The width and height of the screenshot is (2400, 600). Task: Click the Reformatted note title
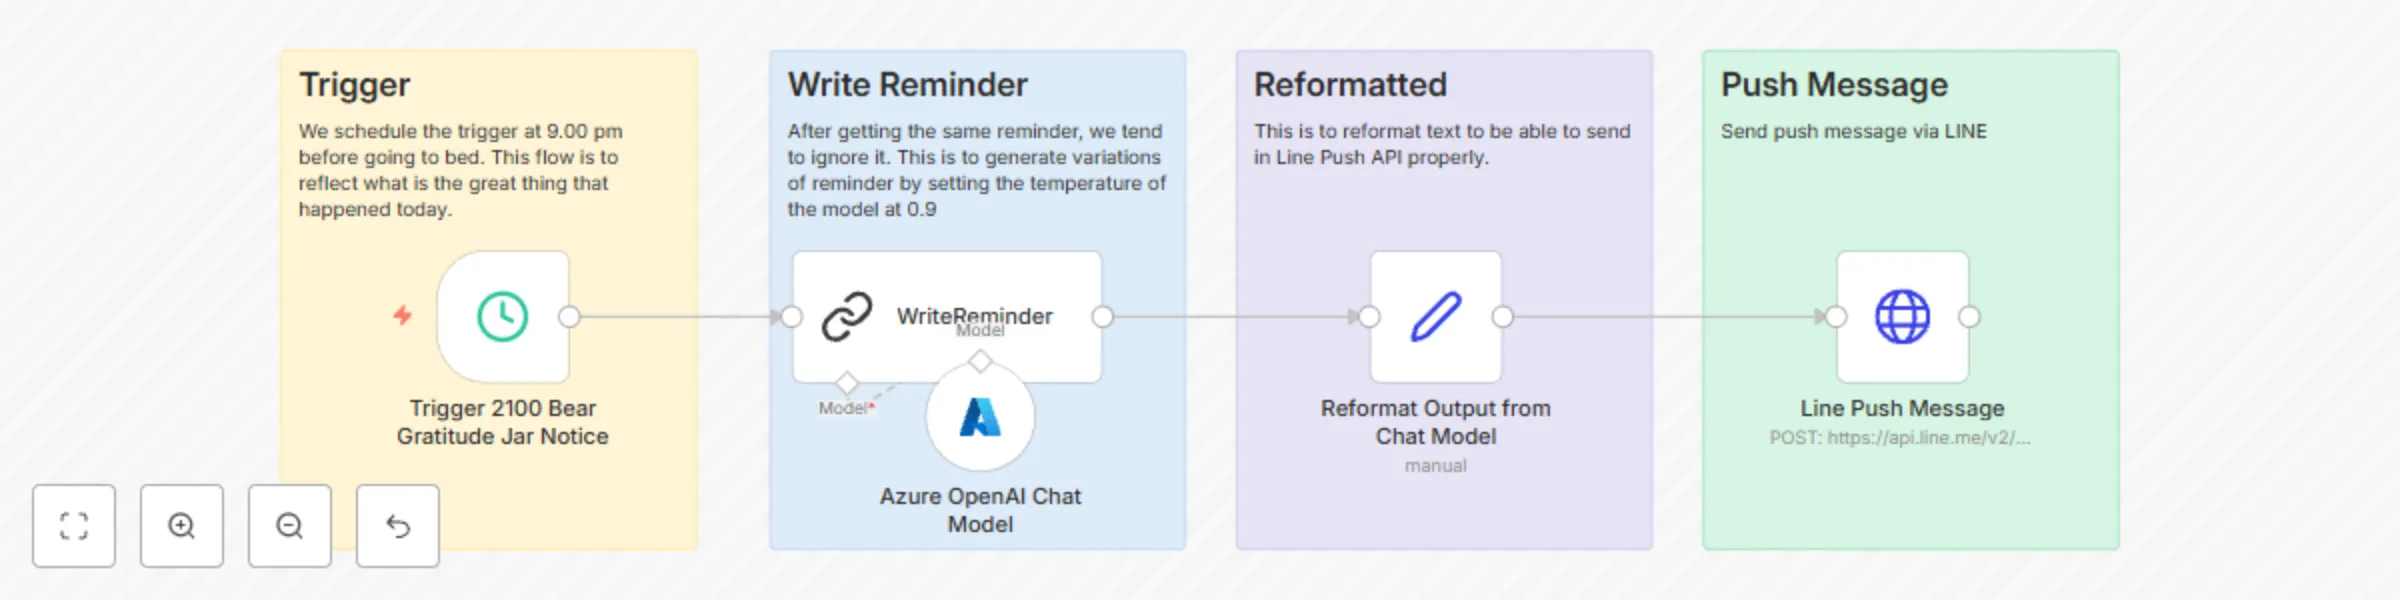tap(1350, 85)
